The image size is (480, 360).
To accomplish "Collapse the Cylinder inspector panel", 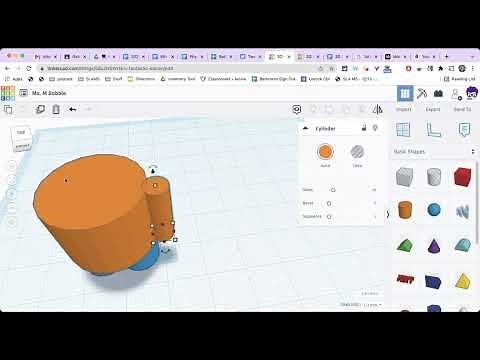I will tap(305, 128).
